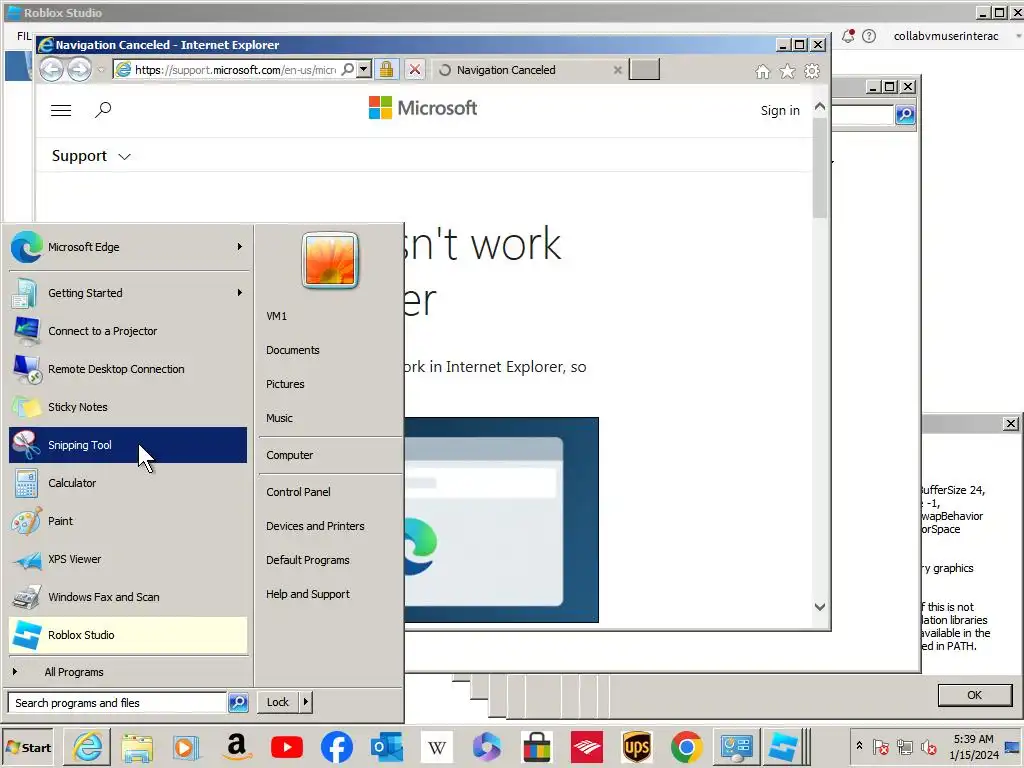This screenshot has height=768, width=1024.
Task: Click the Paint palette icon
Action: click(x=26, y=521)
